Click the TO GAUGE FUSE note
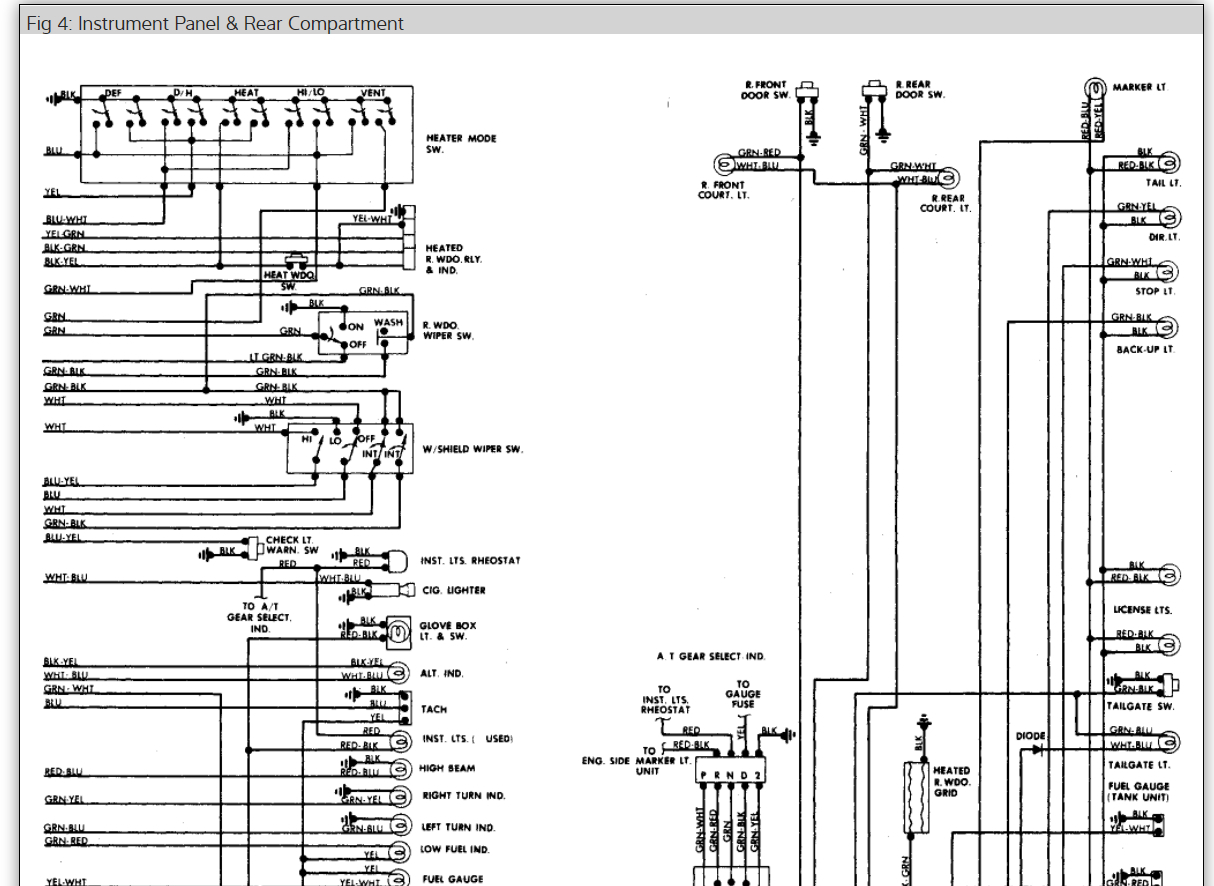 743,695
